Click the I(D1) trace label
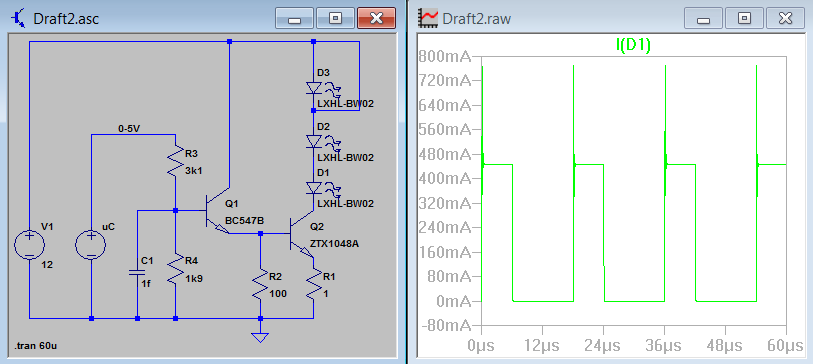 (633, 46)
